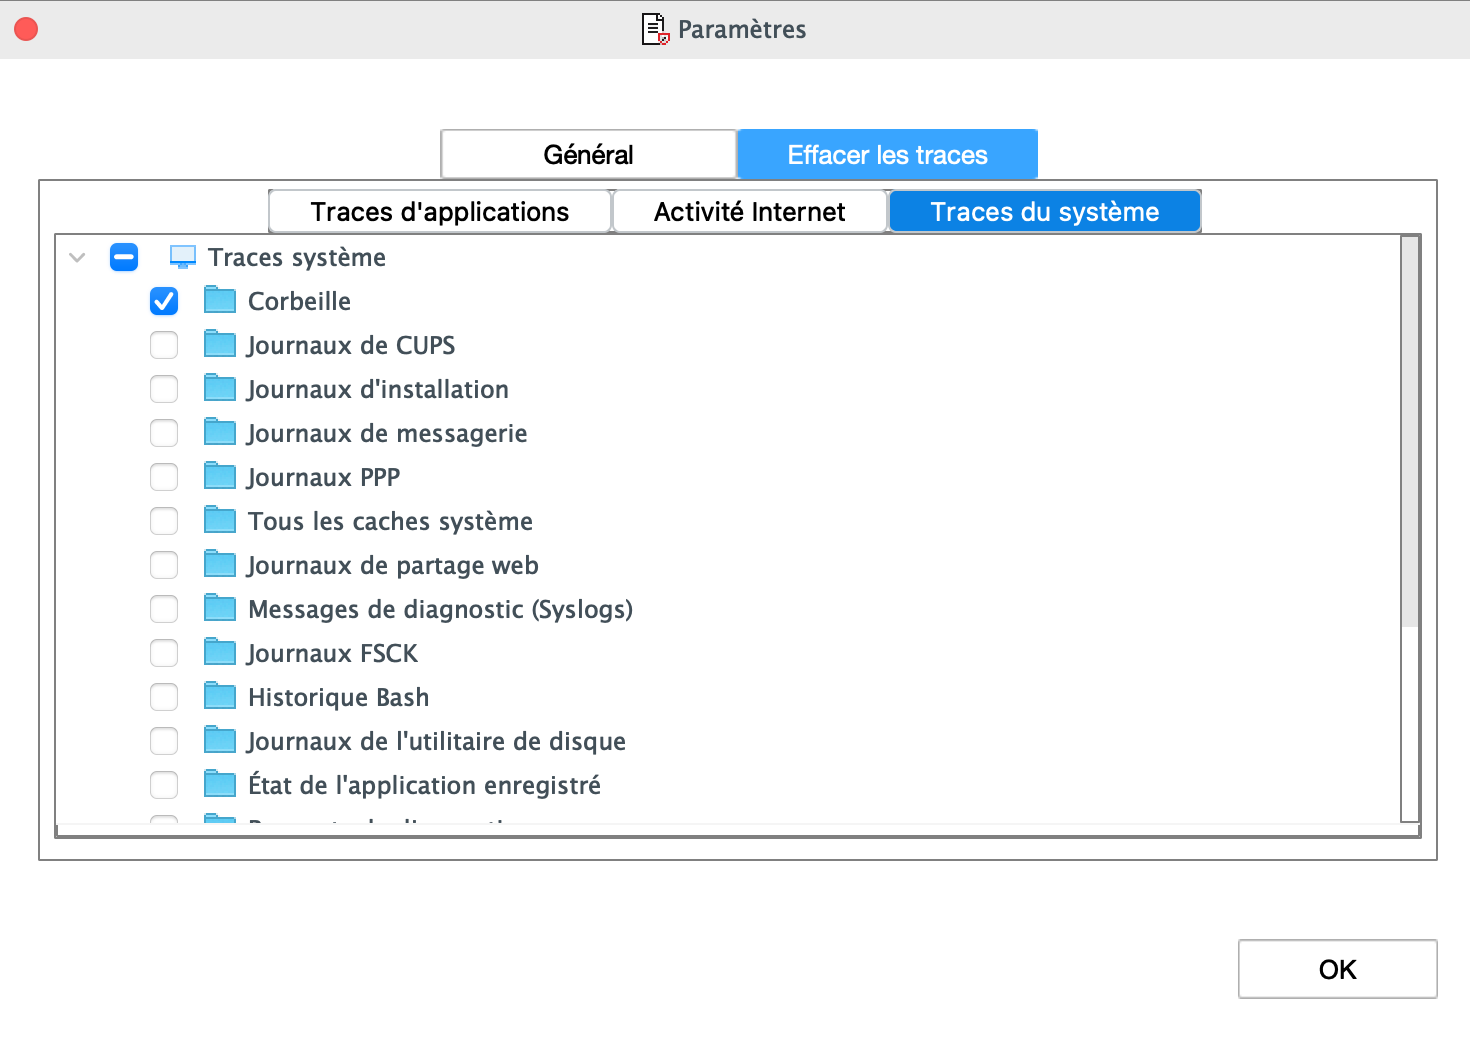Viewport: 1470px width, 1037px height.
Task: Select the Journaux d'installation label
Action: coord(378,389)
